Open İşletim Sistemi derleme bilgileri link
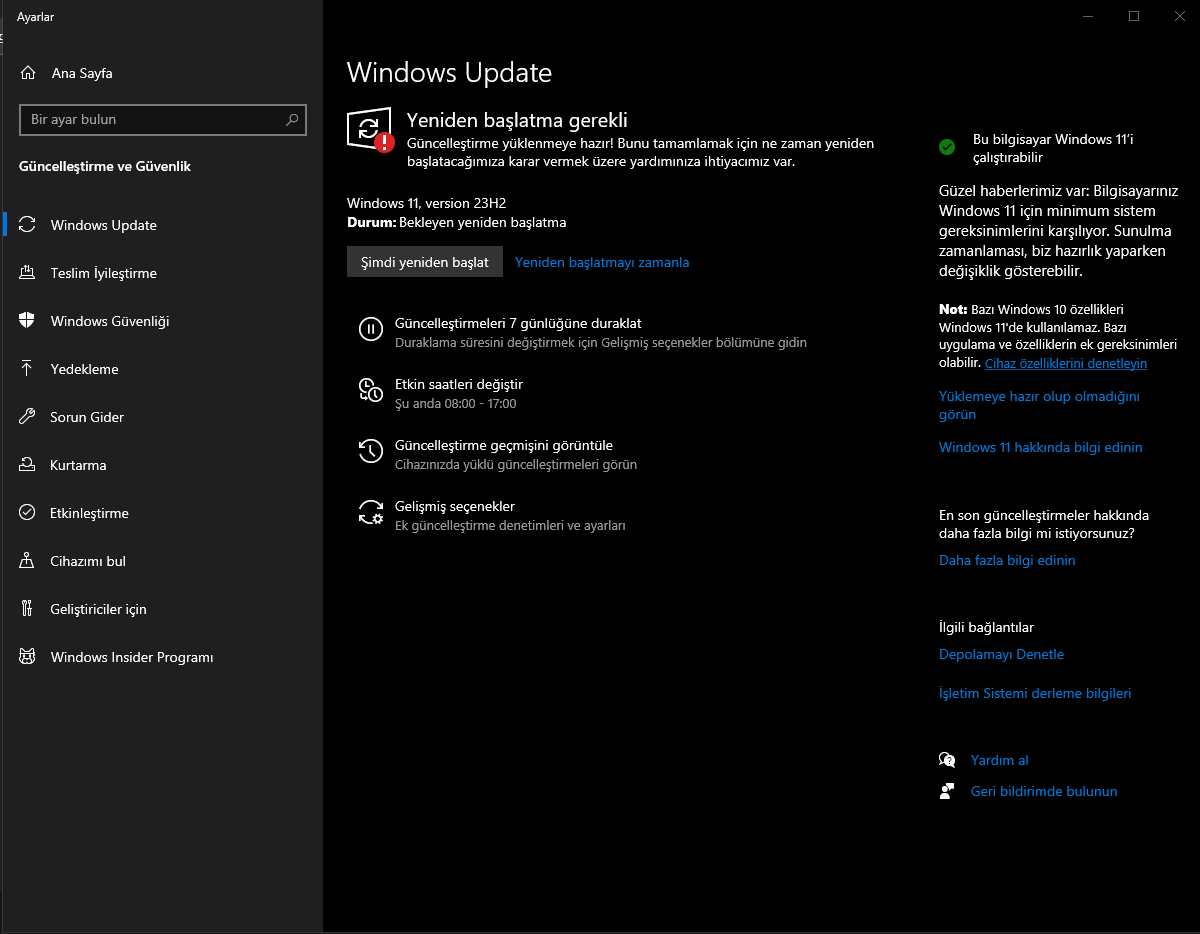This screenshot has width=1200, height=934. (x=1035, y=693)
